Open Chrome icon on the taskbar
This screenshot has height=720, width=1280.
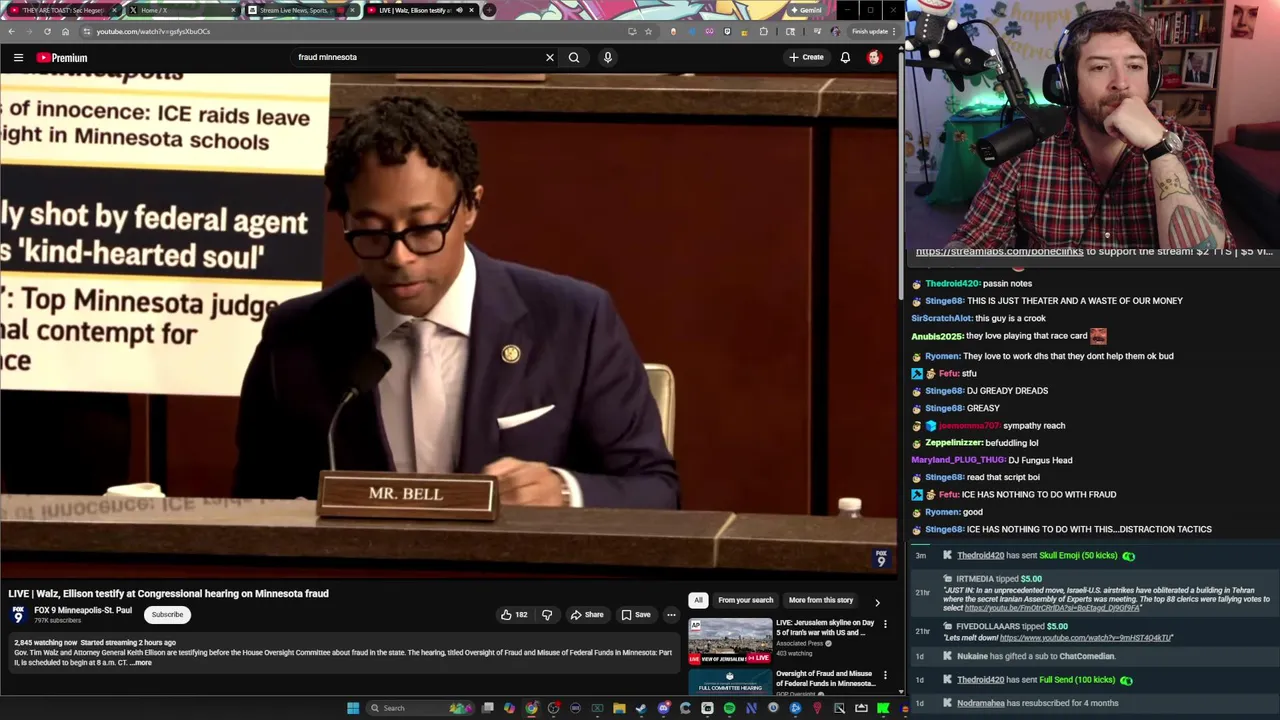coord(531,708)
